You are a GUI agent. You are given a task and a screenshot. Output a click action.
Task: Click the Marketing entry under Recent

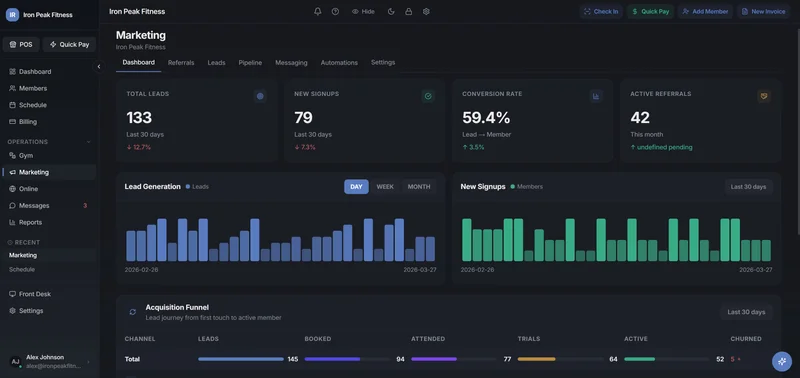coord(49,255)
